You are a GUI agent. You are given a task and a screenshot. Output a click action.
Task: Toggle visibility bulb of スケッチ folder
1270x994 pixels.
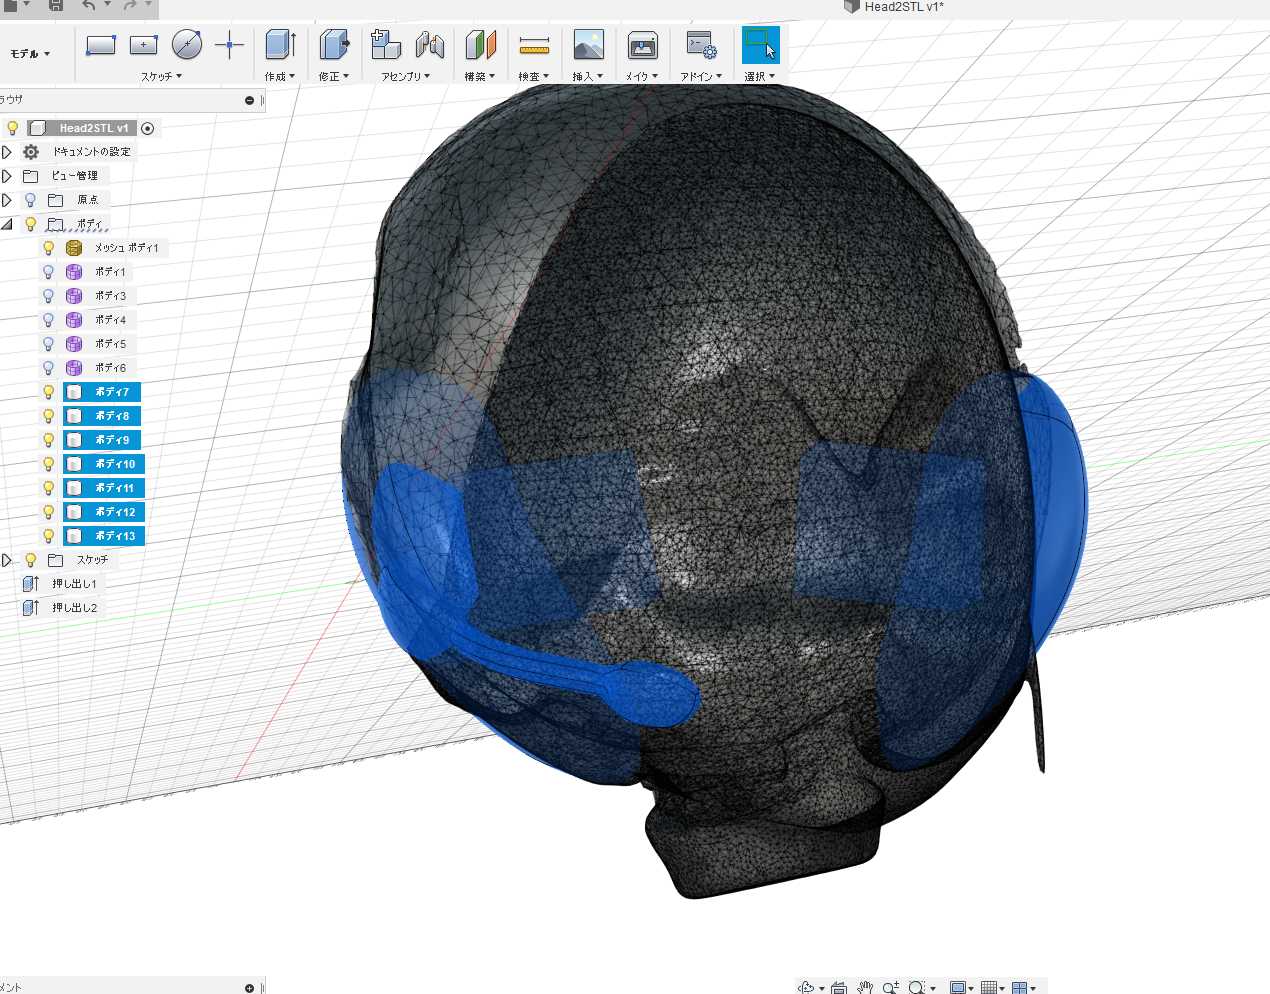click(x=30, y=560)
